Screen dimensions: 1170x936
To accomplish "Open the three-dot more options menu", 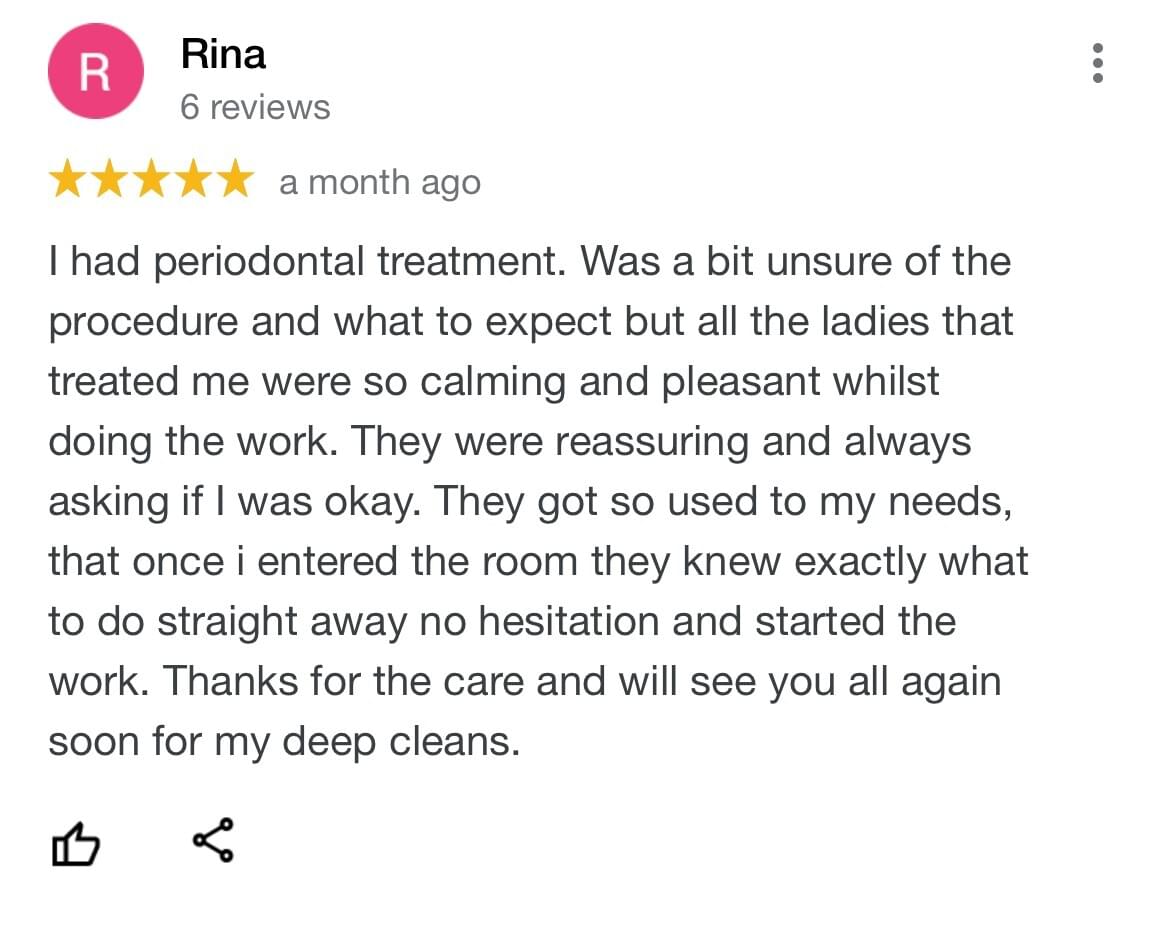I will pyautogui.click(x=1098, y=63).
